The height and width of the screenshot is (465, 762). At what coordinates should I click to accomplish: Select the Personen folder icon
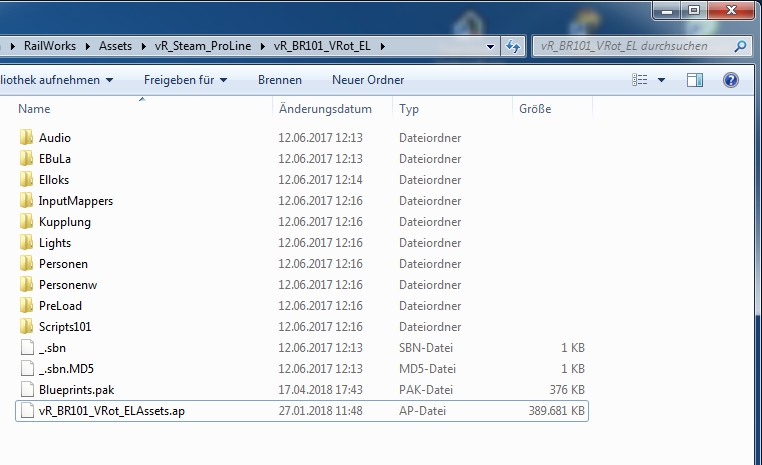coord(27,263)
